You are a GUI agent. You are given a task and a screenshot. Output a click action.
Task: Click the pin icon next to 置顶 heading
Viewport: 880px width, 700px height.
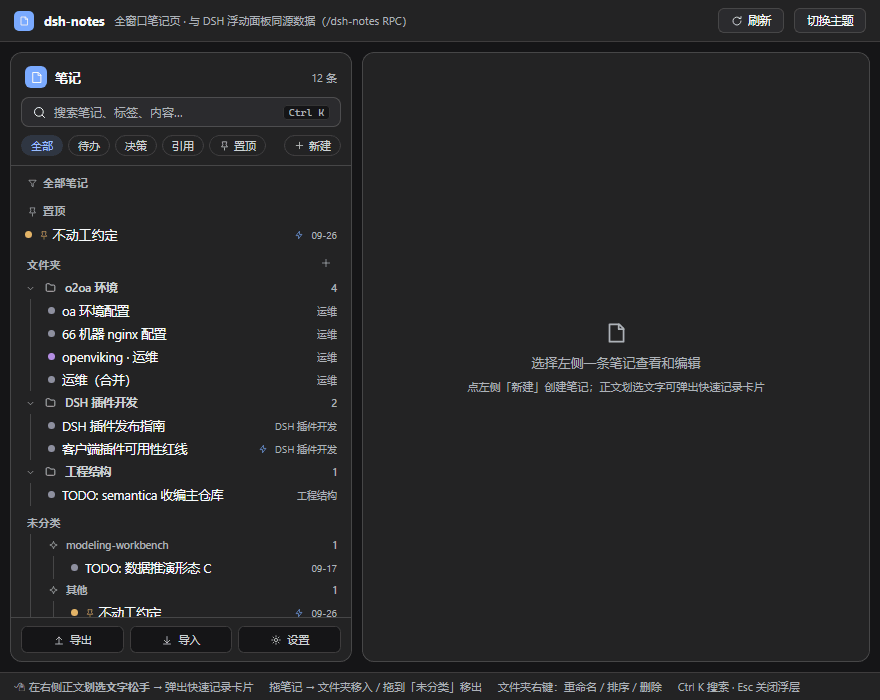point(32,211)
